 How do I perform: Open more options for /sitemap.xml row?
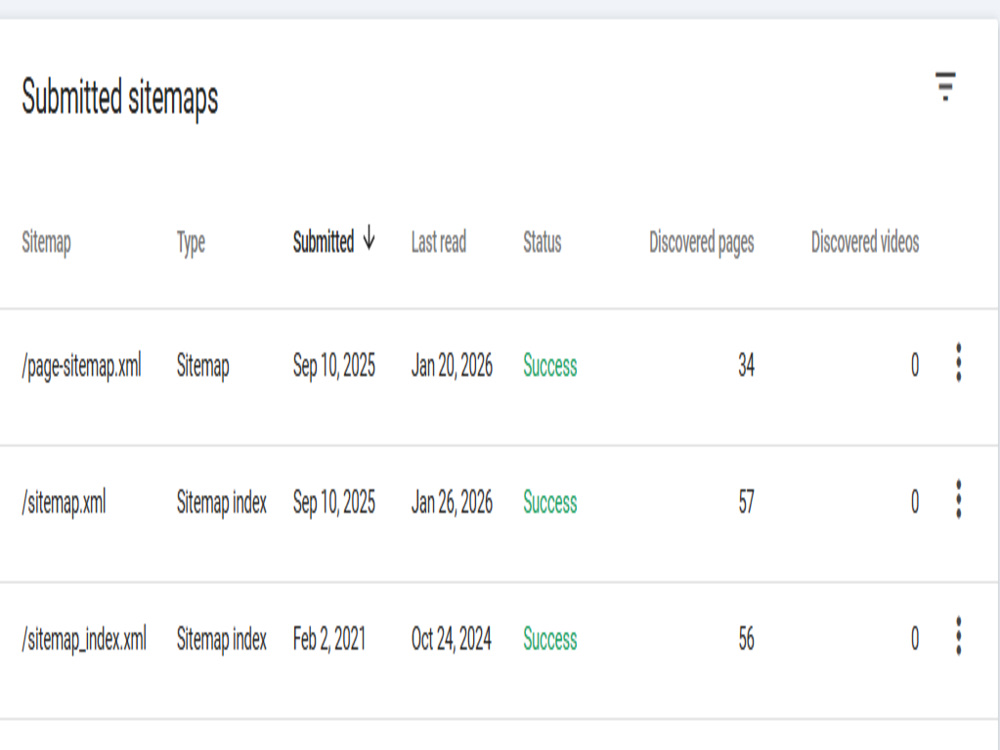pyautogui.click(x=959, y=499)
